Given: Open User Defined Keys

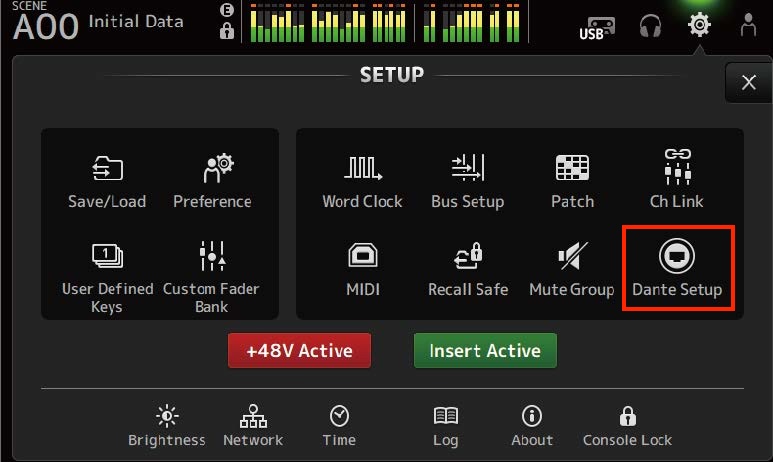Looking at the screenshot, I should [107, 278].
